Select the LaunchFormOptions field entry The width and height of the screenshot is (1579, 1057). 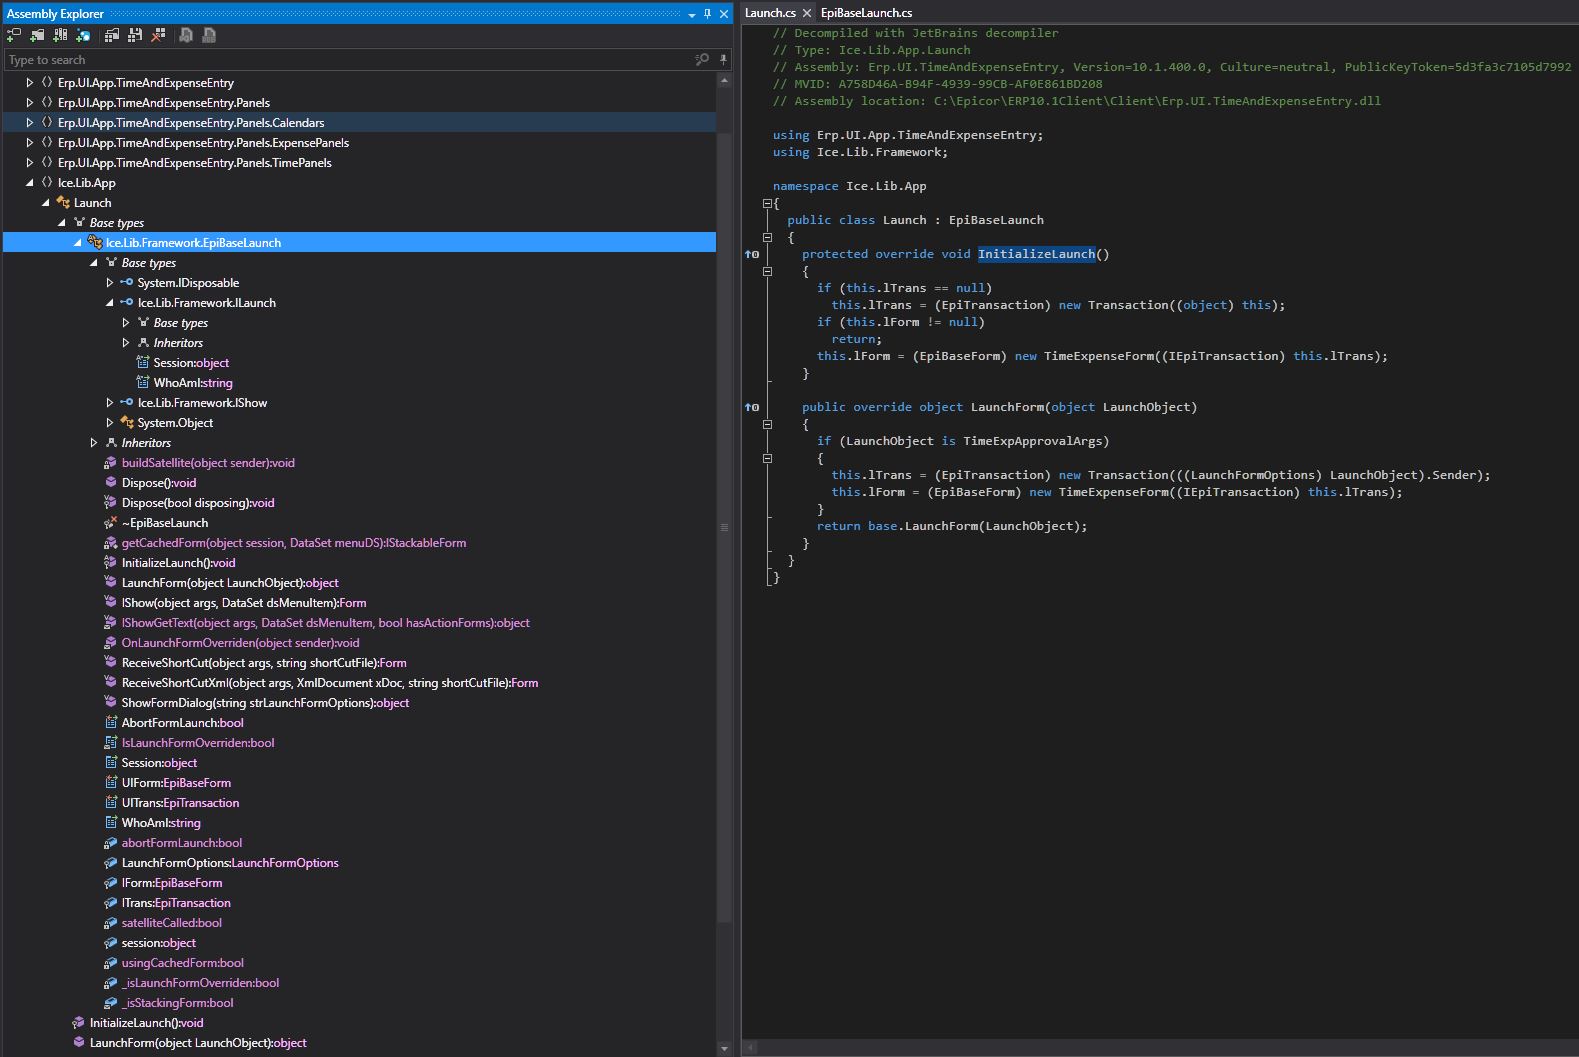click(230, 863)
